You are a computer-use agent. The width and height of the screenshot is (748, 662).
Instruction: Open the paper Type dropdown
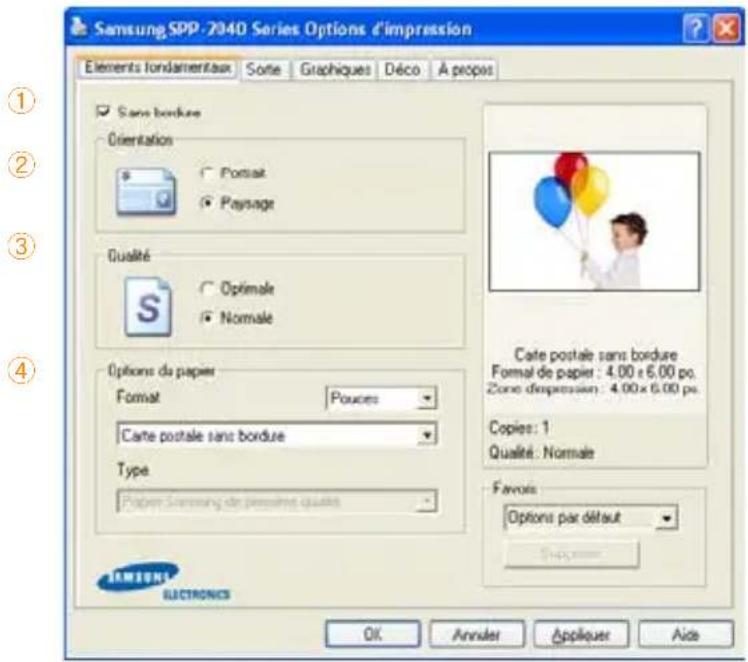277,501
